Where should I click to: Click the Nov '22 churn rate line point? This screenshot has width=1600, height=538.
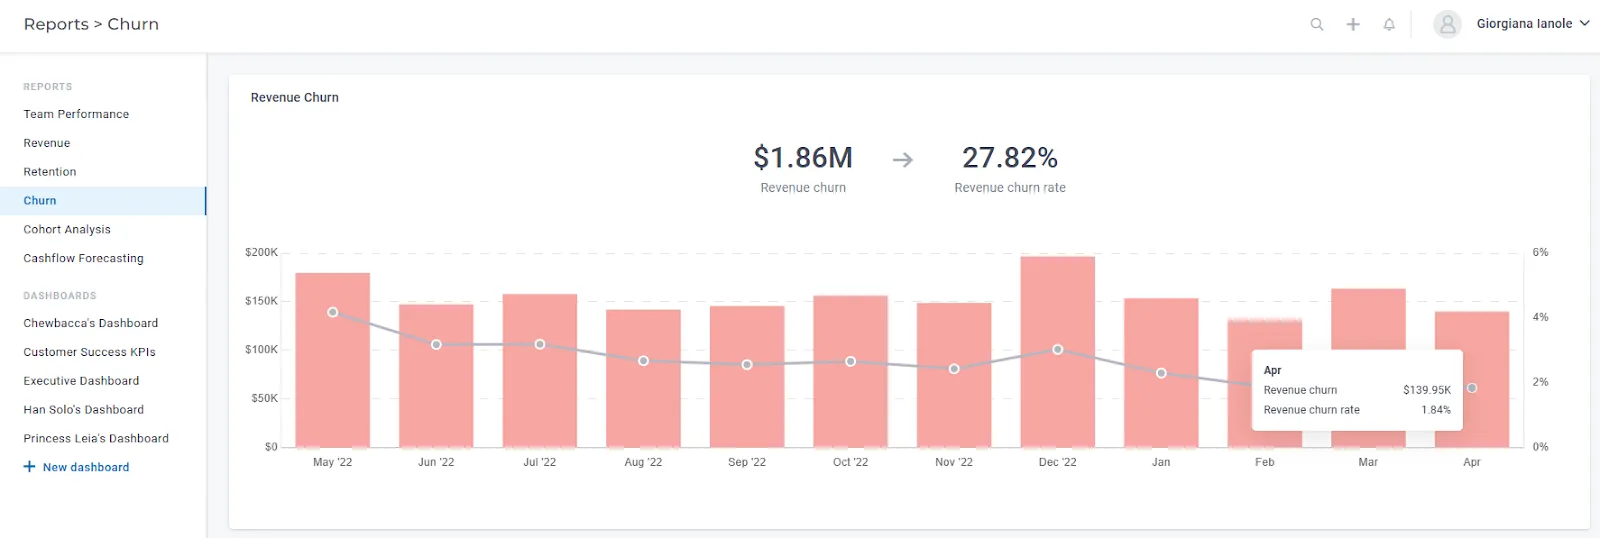pyautogui.click(x=954, y=369)
